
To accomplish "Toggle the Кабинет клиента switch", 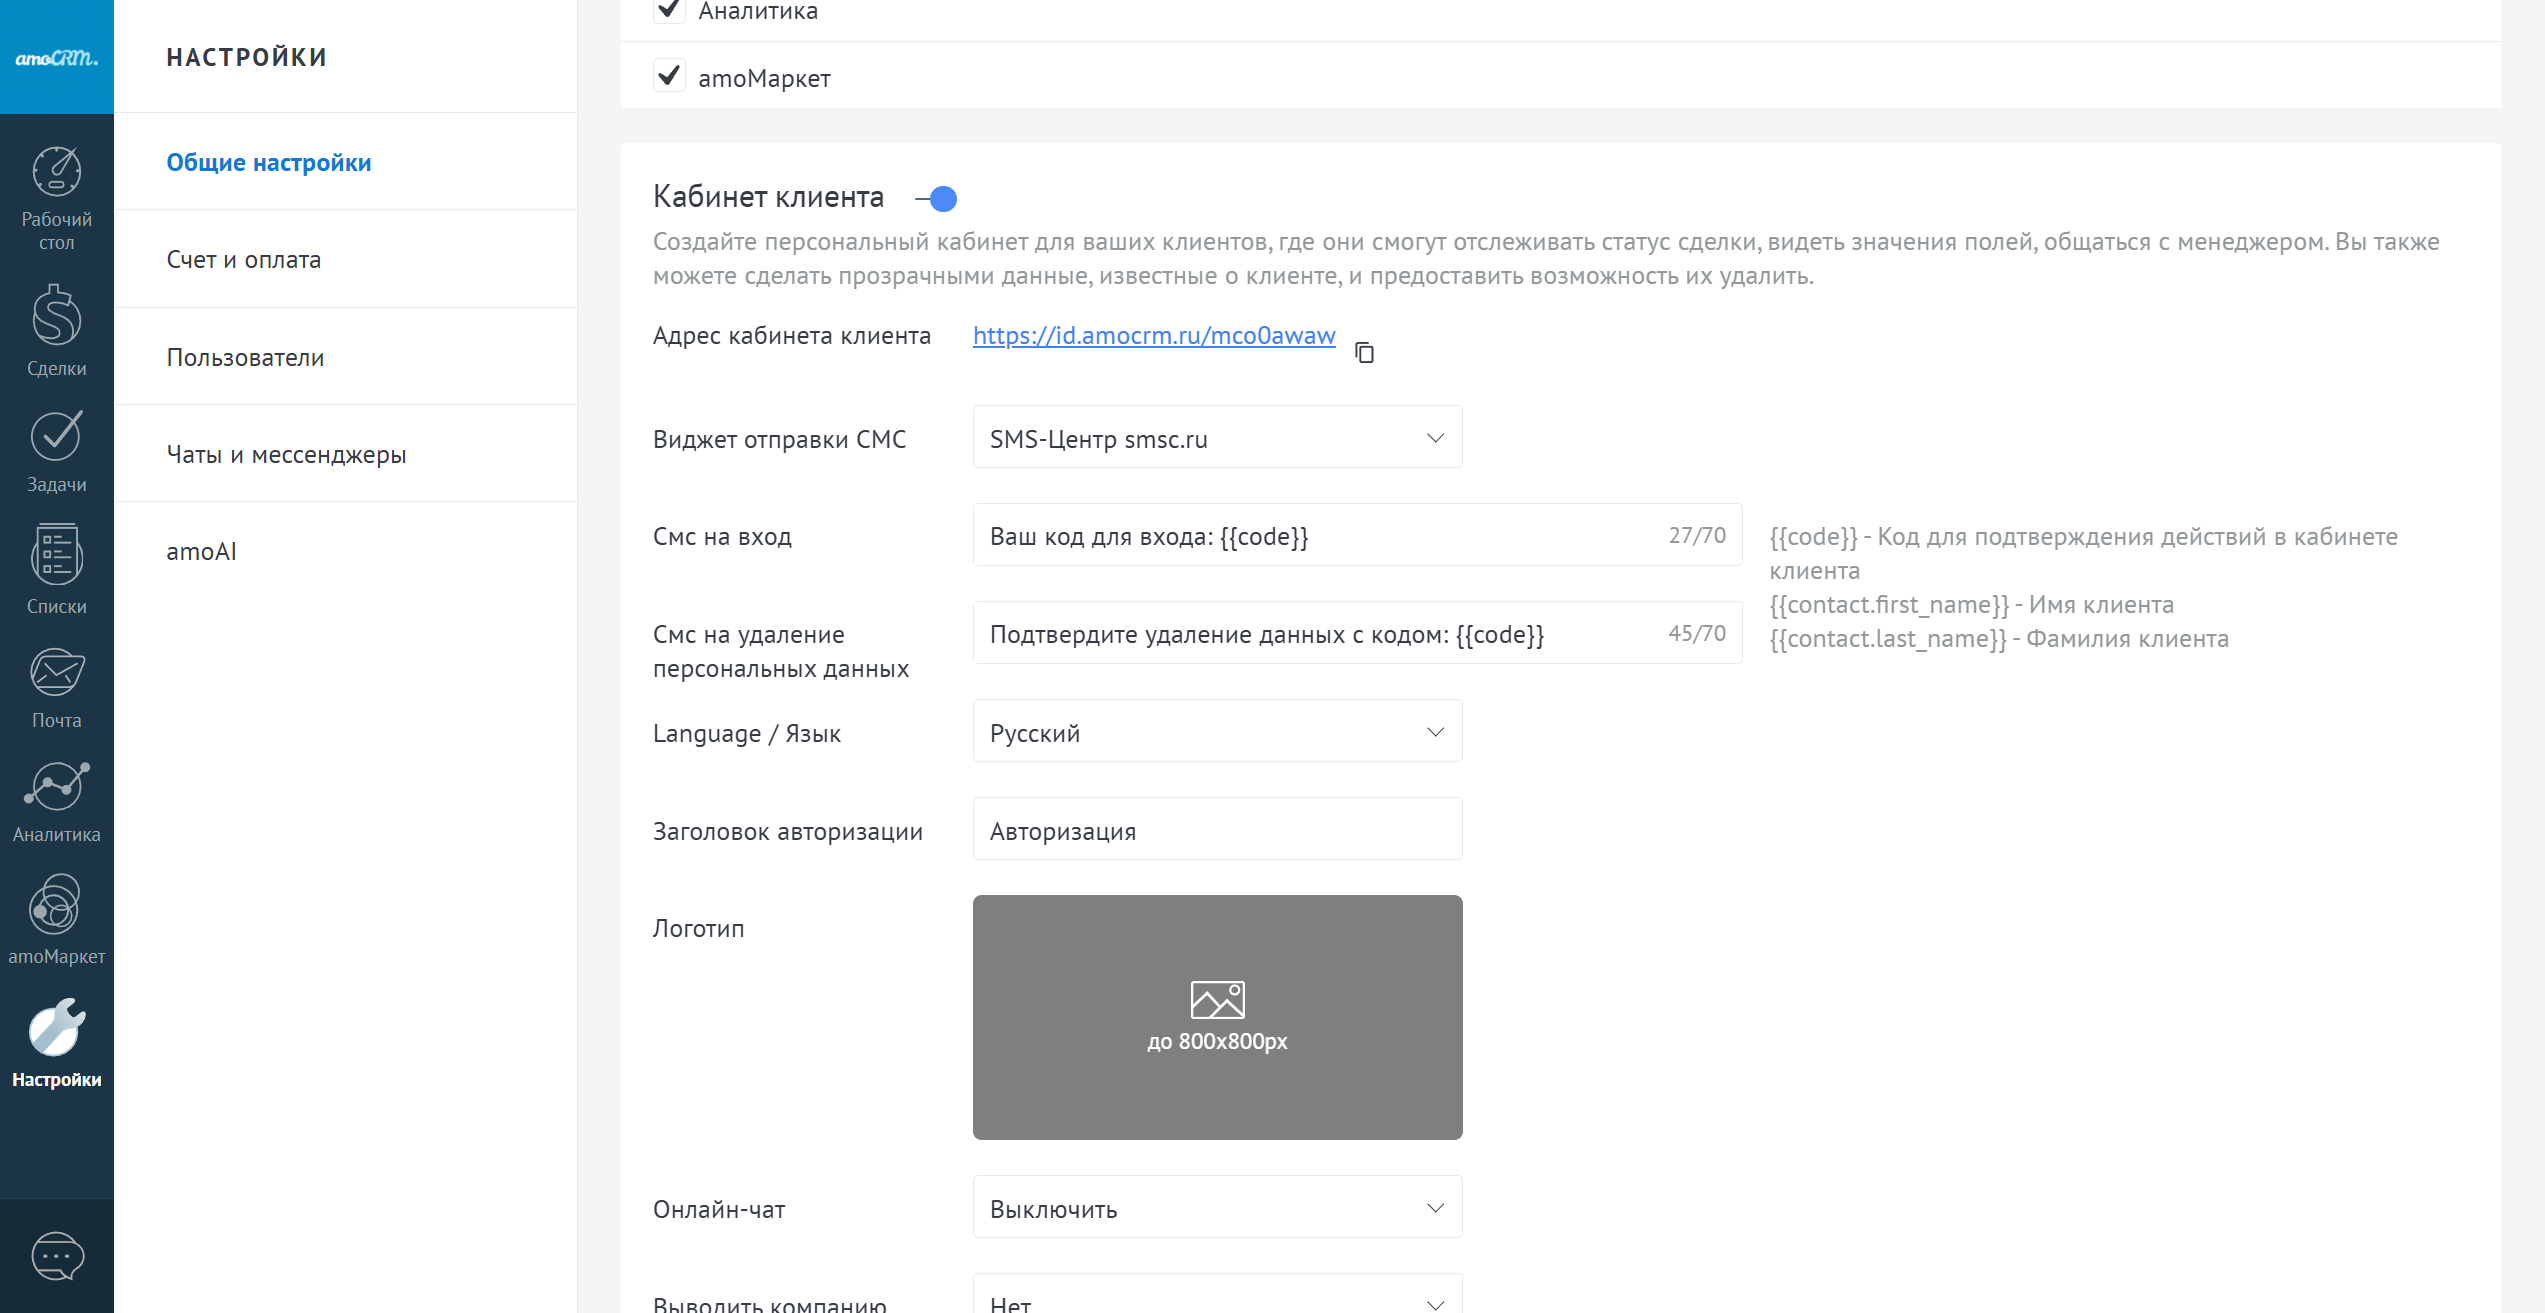I will coord(937,199).
